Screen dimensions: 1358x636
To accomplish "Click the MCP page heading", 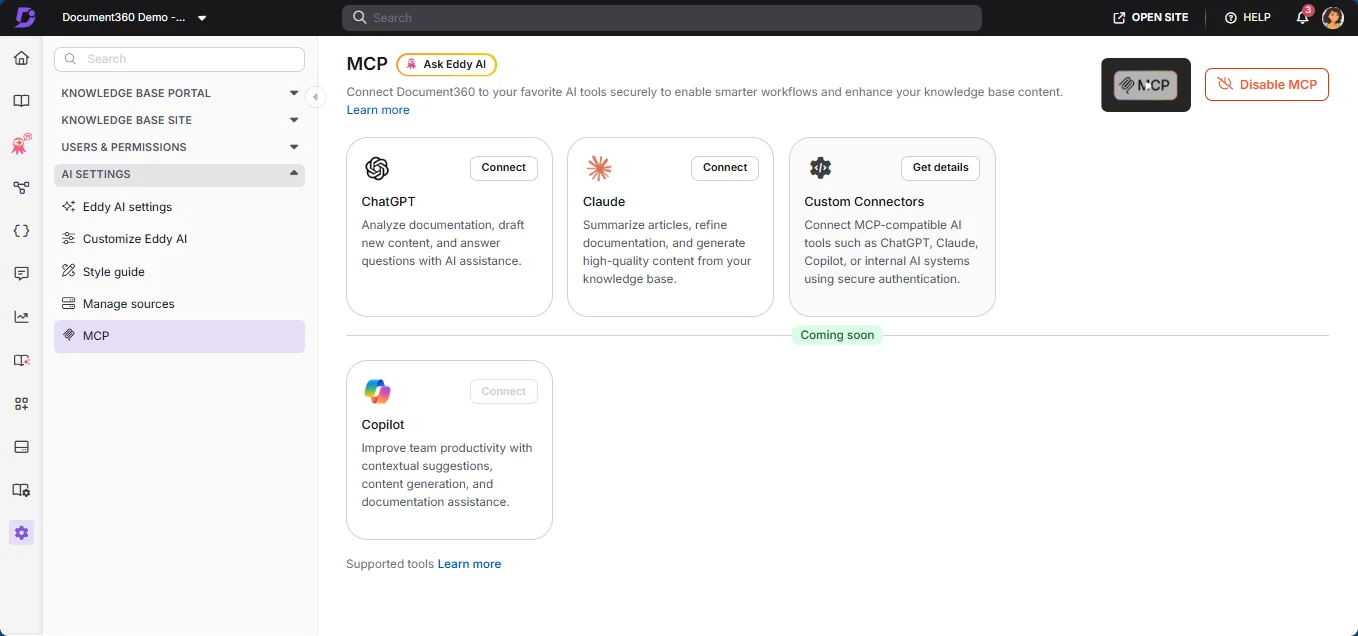I will pos(367,64).
